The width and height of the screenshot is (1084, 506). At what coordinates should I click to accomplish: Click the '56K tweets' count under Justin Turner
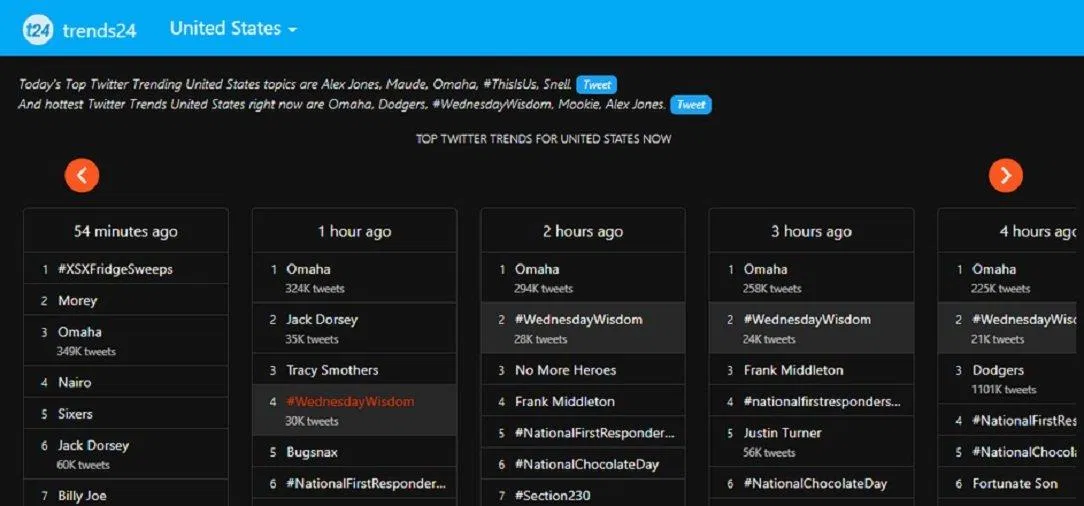(x=769, y=452)
